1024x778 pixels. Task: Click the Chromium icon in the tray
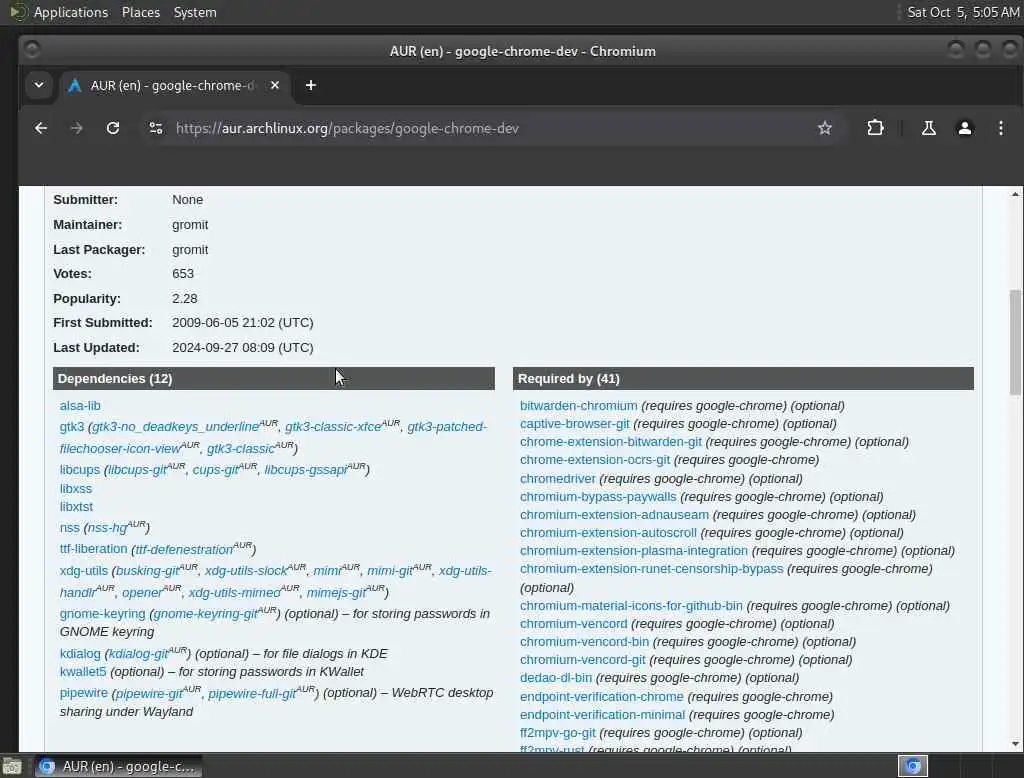coord(913,766)
